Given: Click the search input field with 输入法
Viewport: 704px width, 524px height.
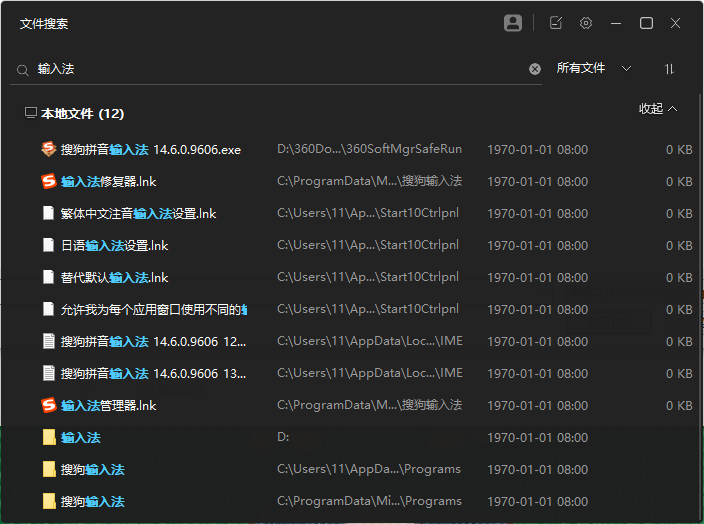Looking at the screenshot, I should [278, 69].
